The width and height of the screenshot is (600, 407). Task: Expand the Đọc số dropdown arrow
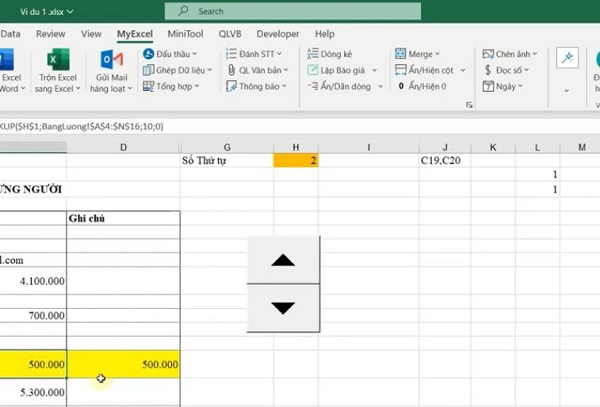526,70
